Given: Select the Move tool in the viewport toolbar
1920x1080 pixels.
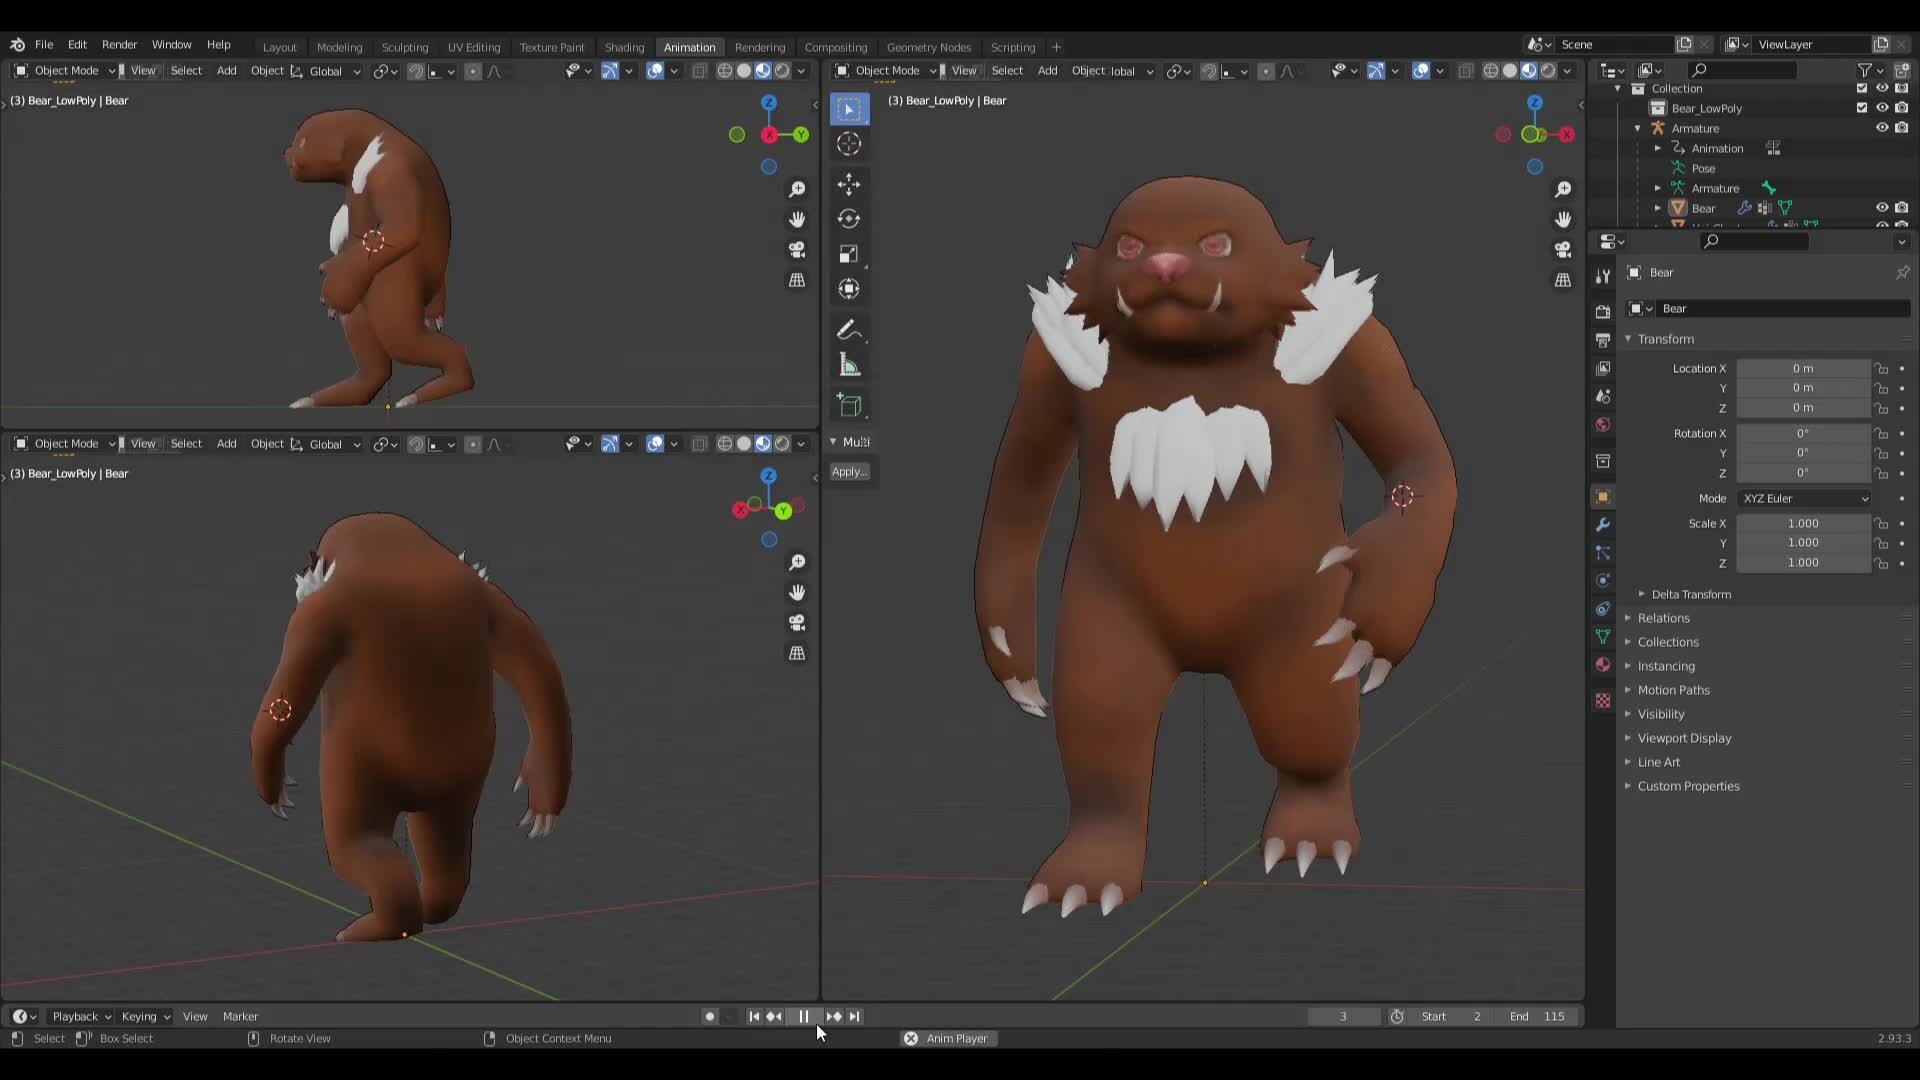Looking at the screenshot, I should [849, 184].
